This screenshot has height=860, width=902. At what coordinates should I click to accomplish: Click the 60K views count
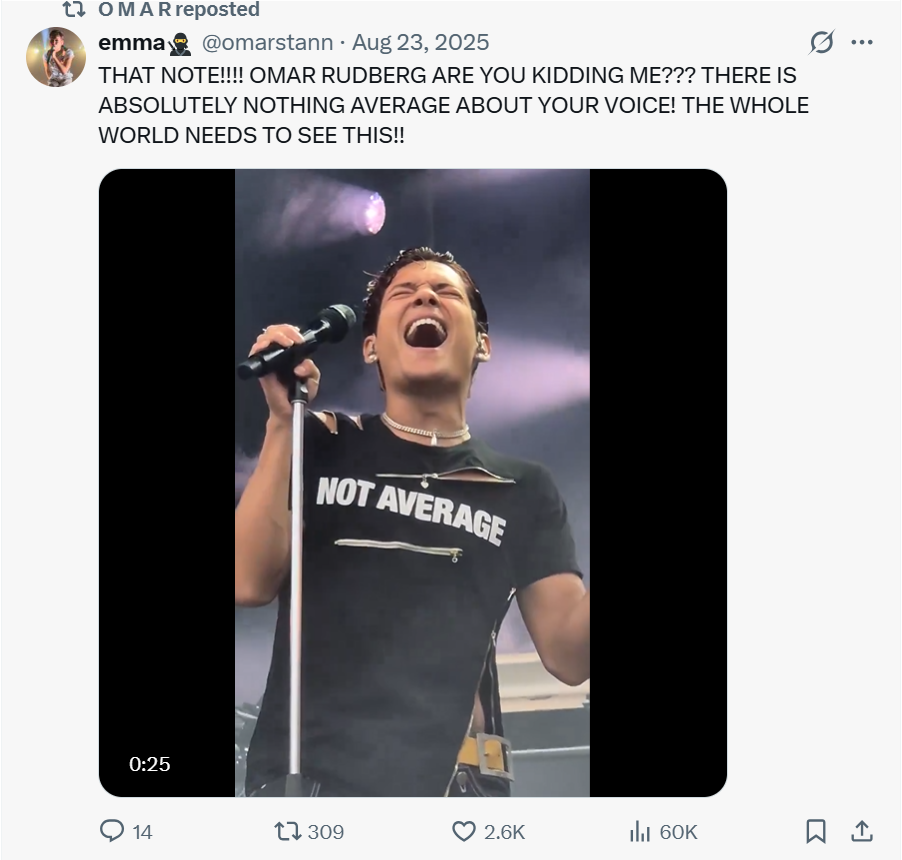pyautogui.click(x=678, y=831)
